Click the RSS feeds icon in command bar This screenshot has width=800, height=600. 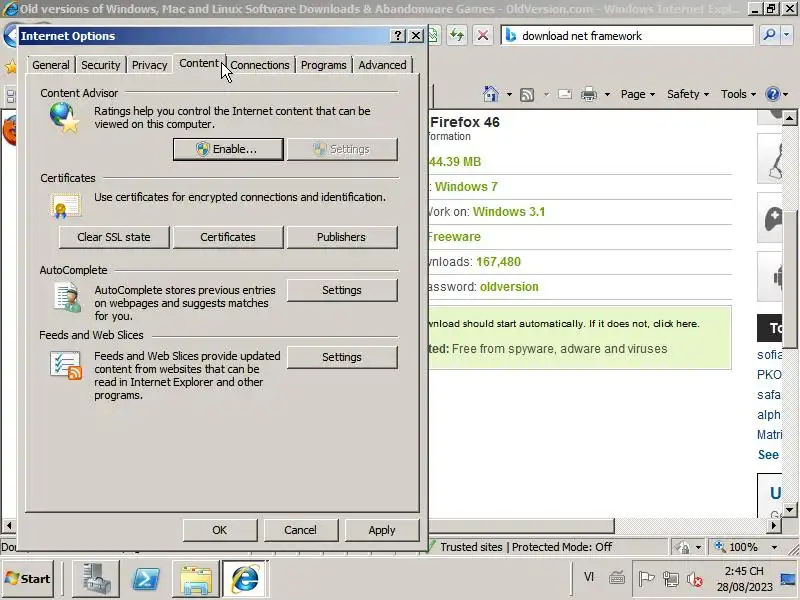527,94
